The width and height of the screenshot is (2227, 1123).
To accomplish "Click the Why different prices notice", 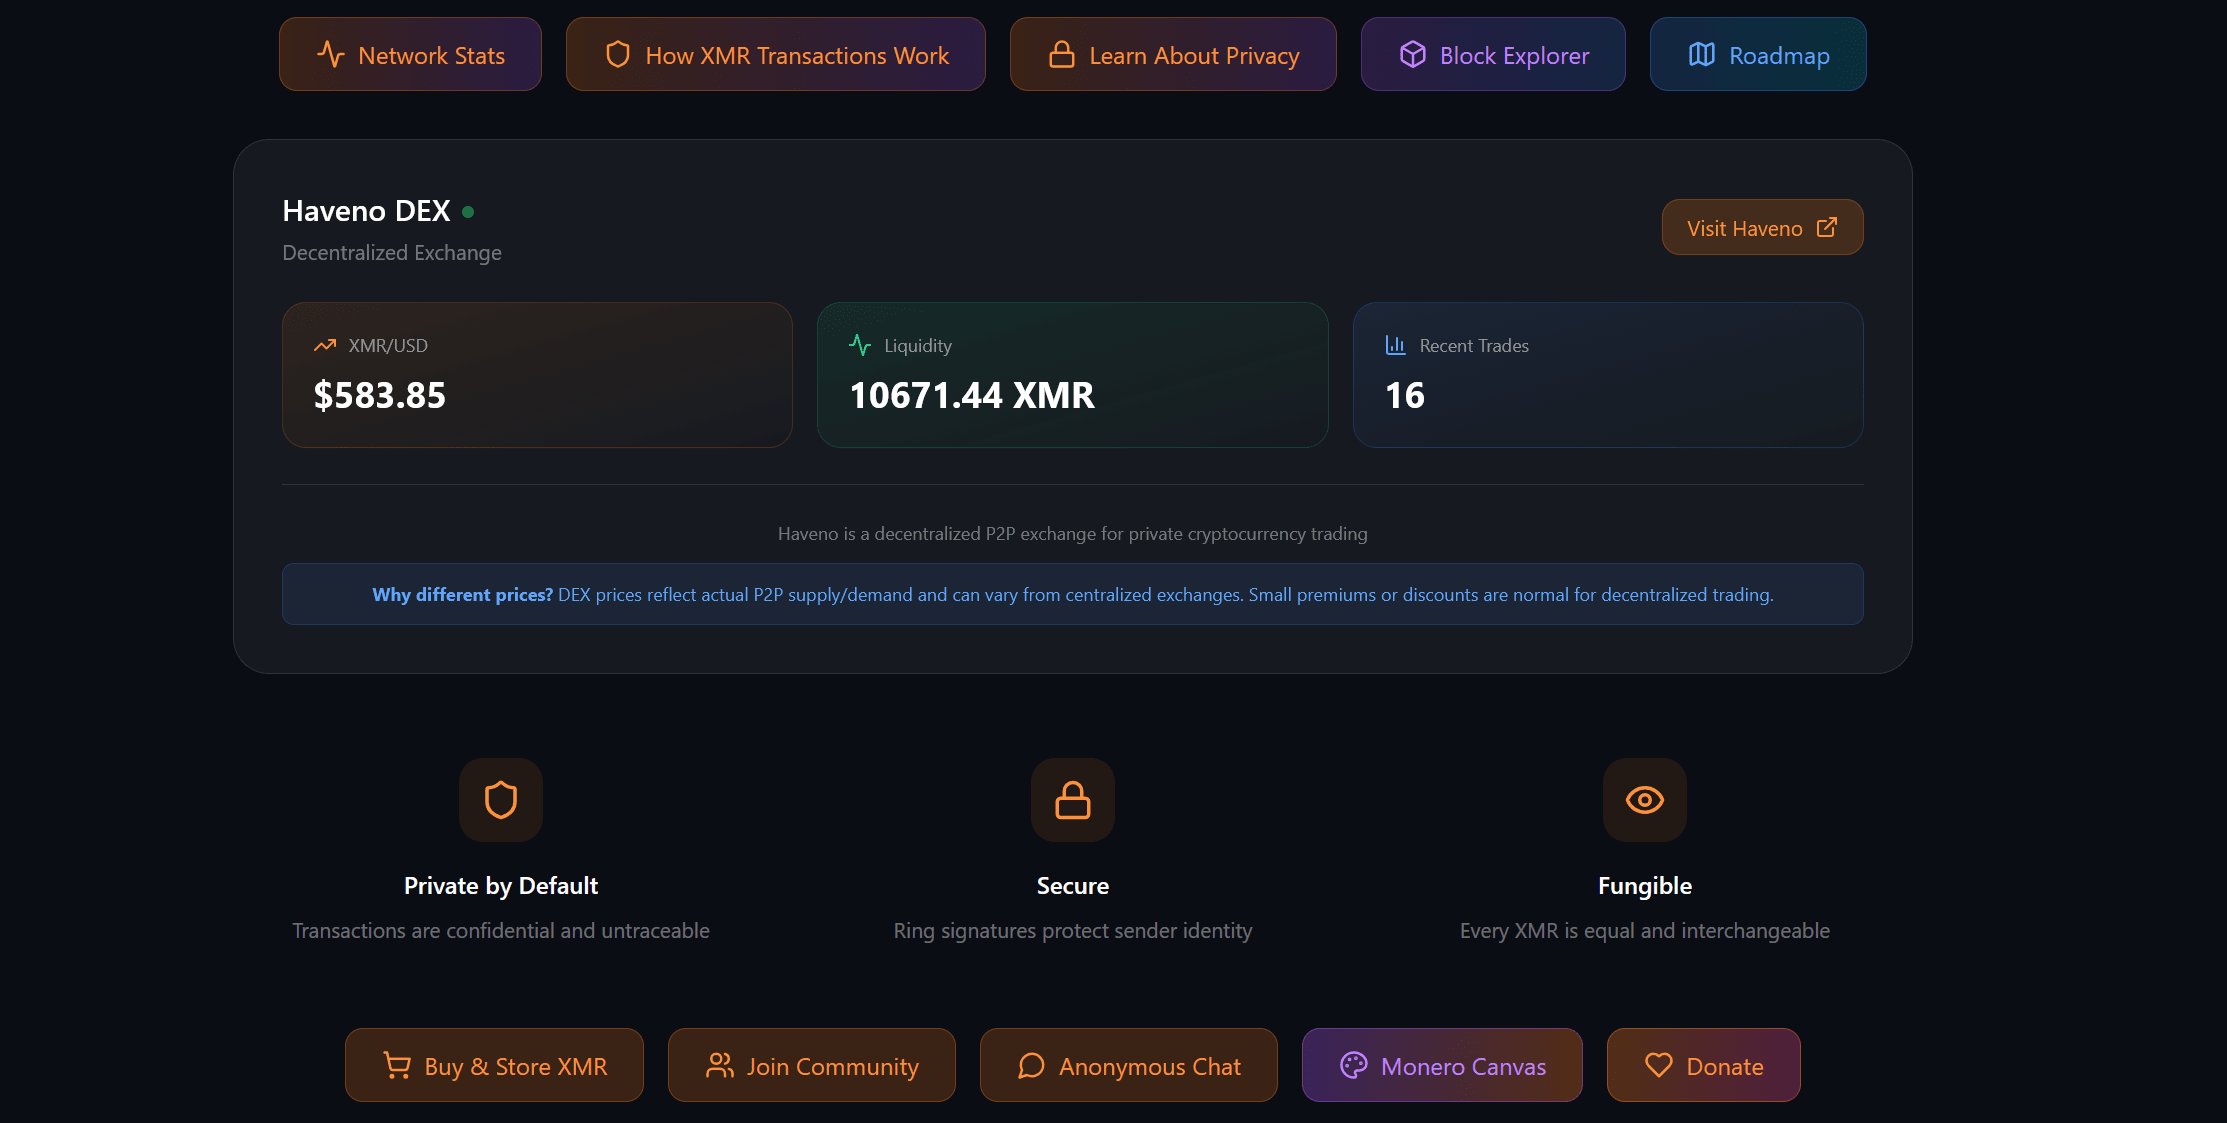I will pos(1072,595).
